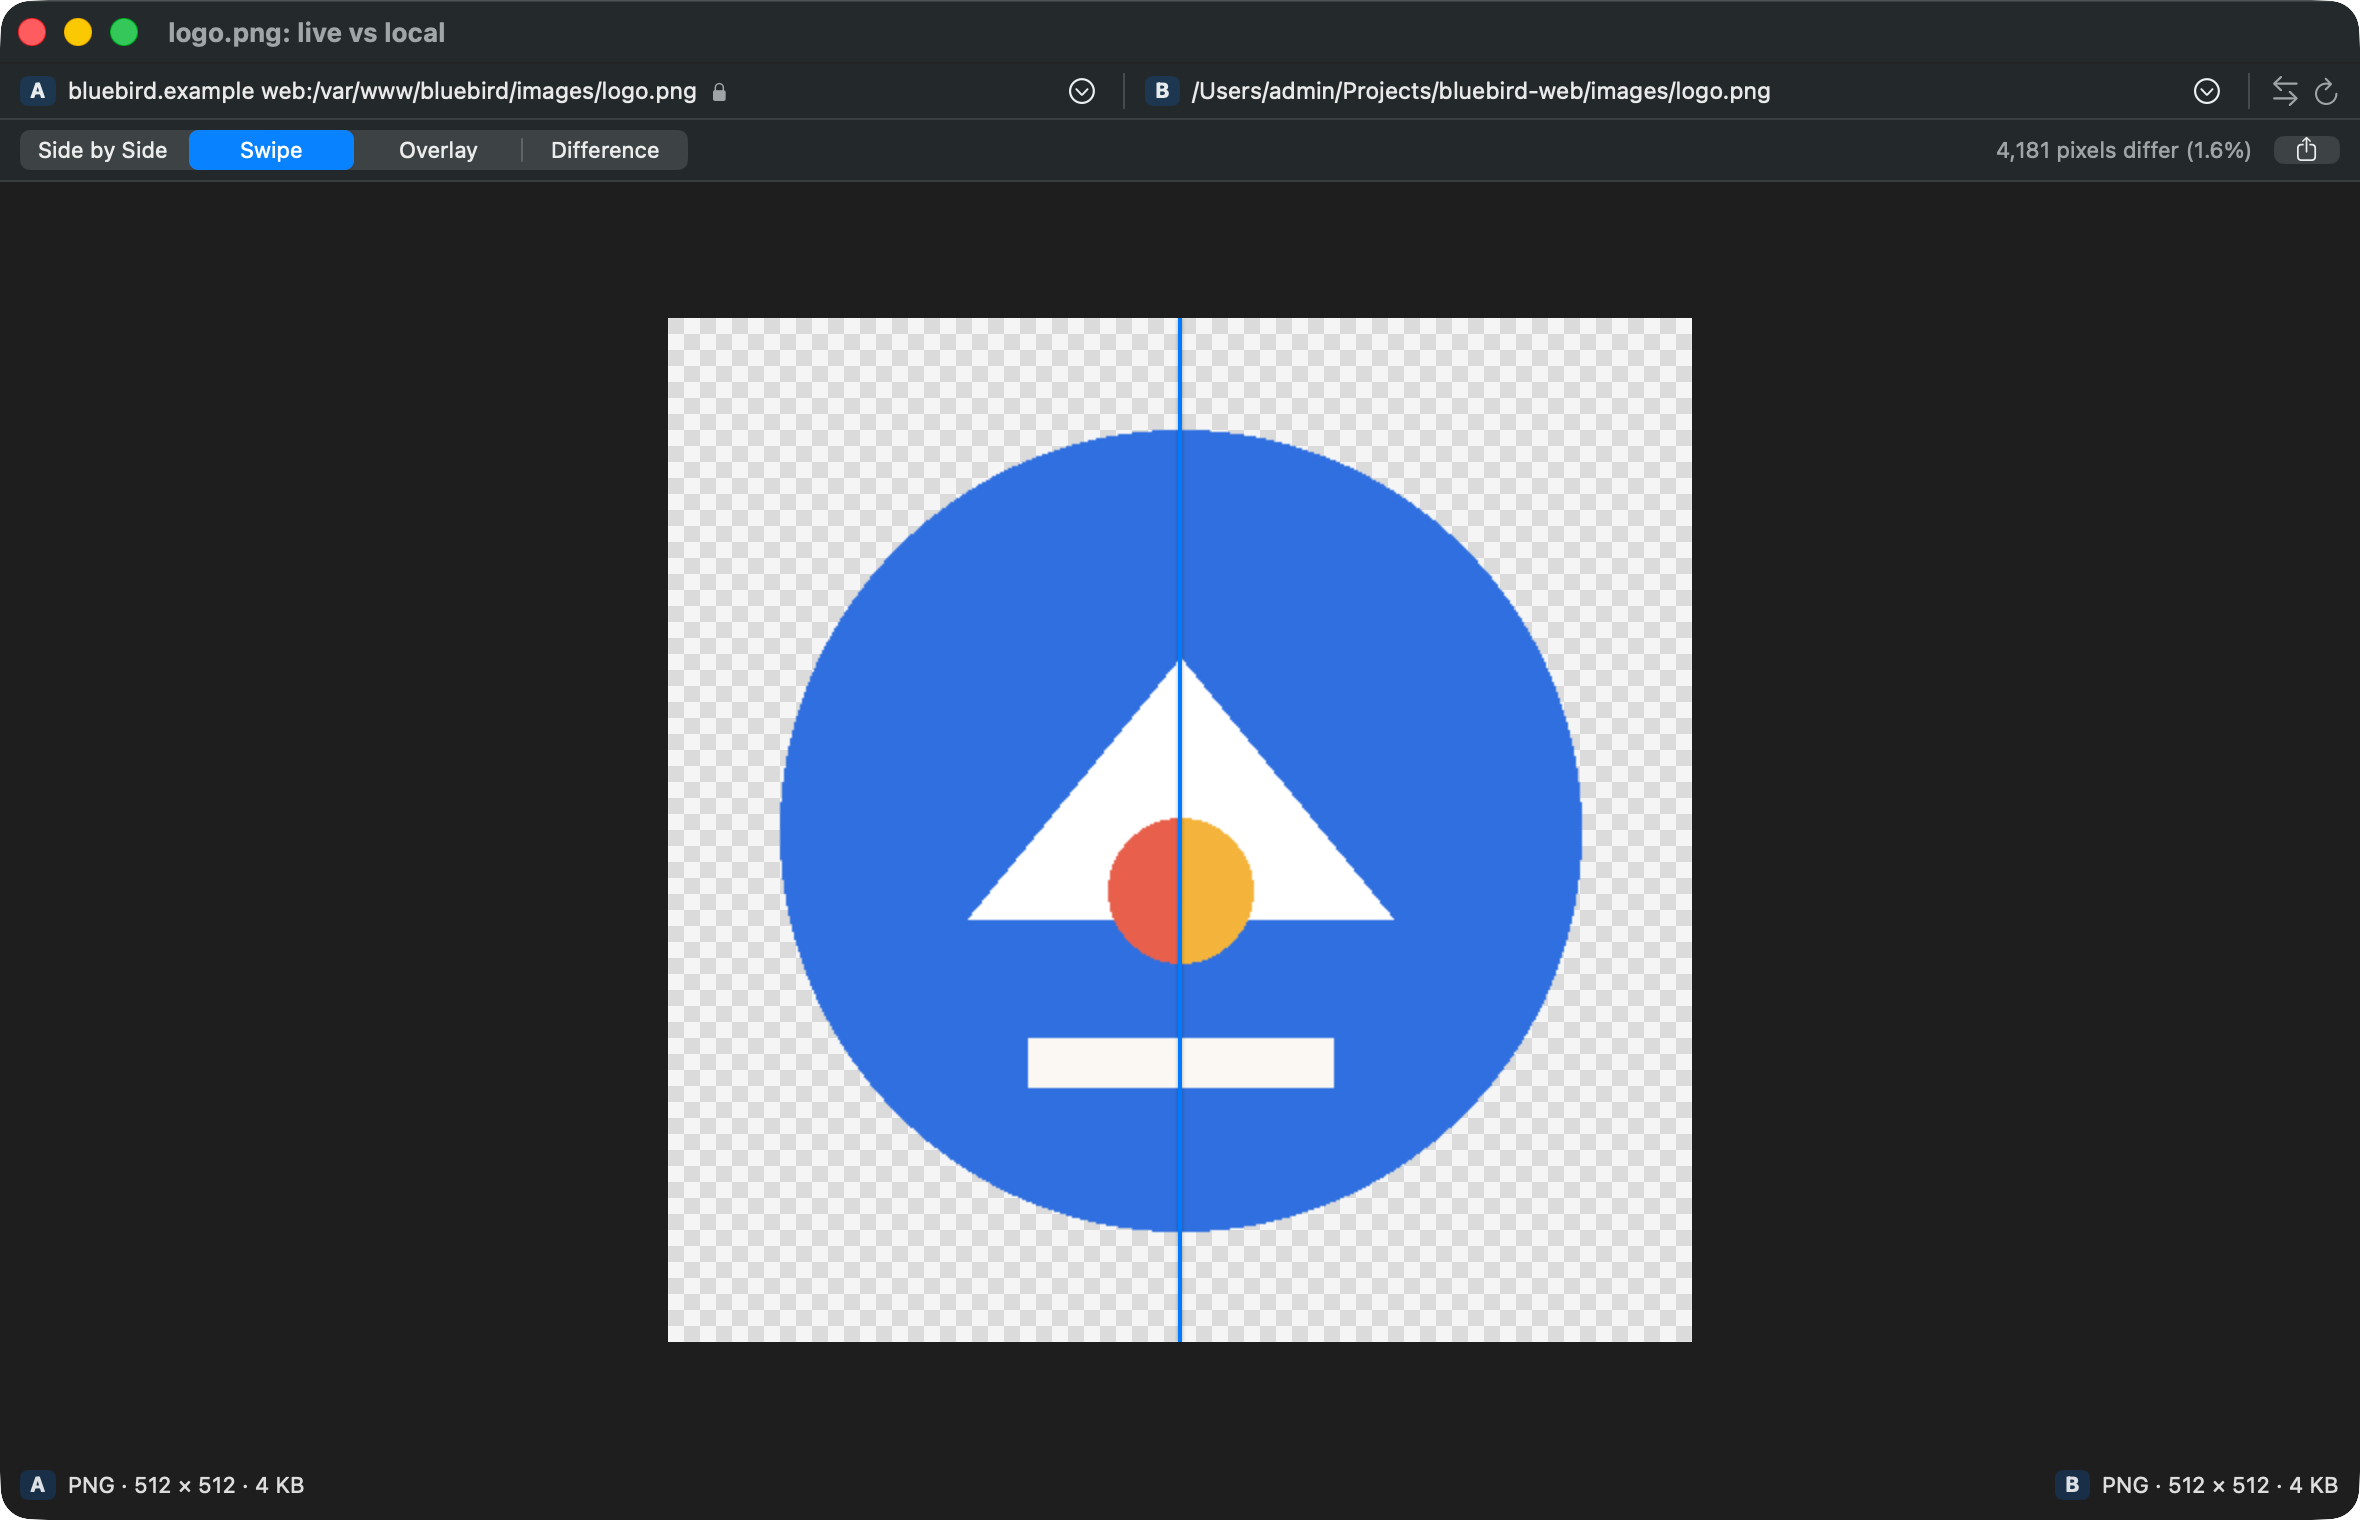Image resolution: width=2360 pixels, height=1520 pixels.
Task: Click the local path bluebird-web/images/logo.png
Action: pyautogui.click(x=1480, y=91)
